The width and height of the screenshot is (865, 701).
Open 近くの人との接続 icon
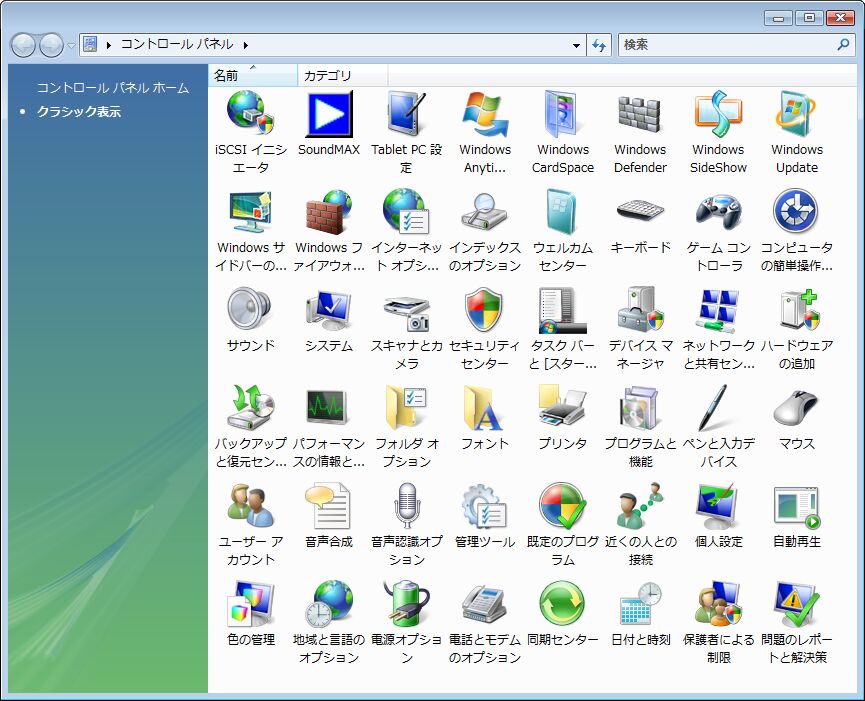pos(640,506)
